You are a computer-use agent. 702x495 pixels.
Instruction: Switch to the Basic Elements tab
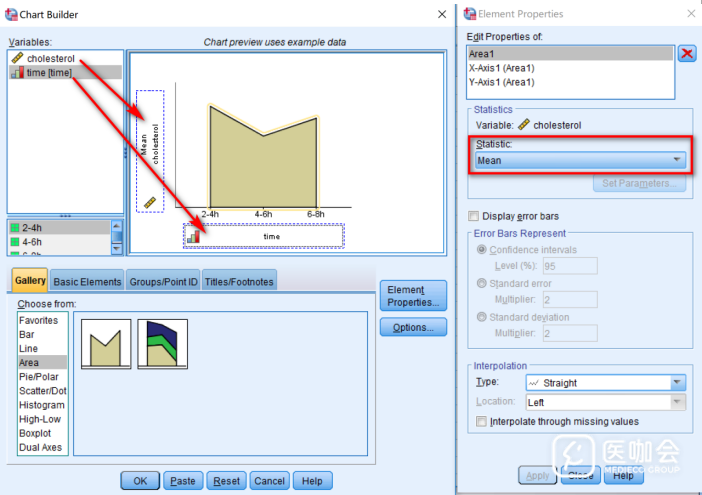coord(87,282)
